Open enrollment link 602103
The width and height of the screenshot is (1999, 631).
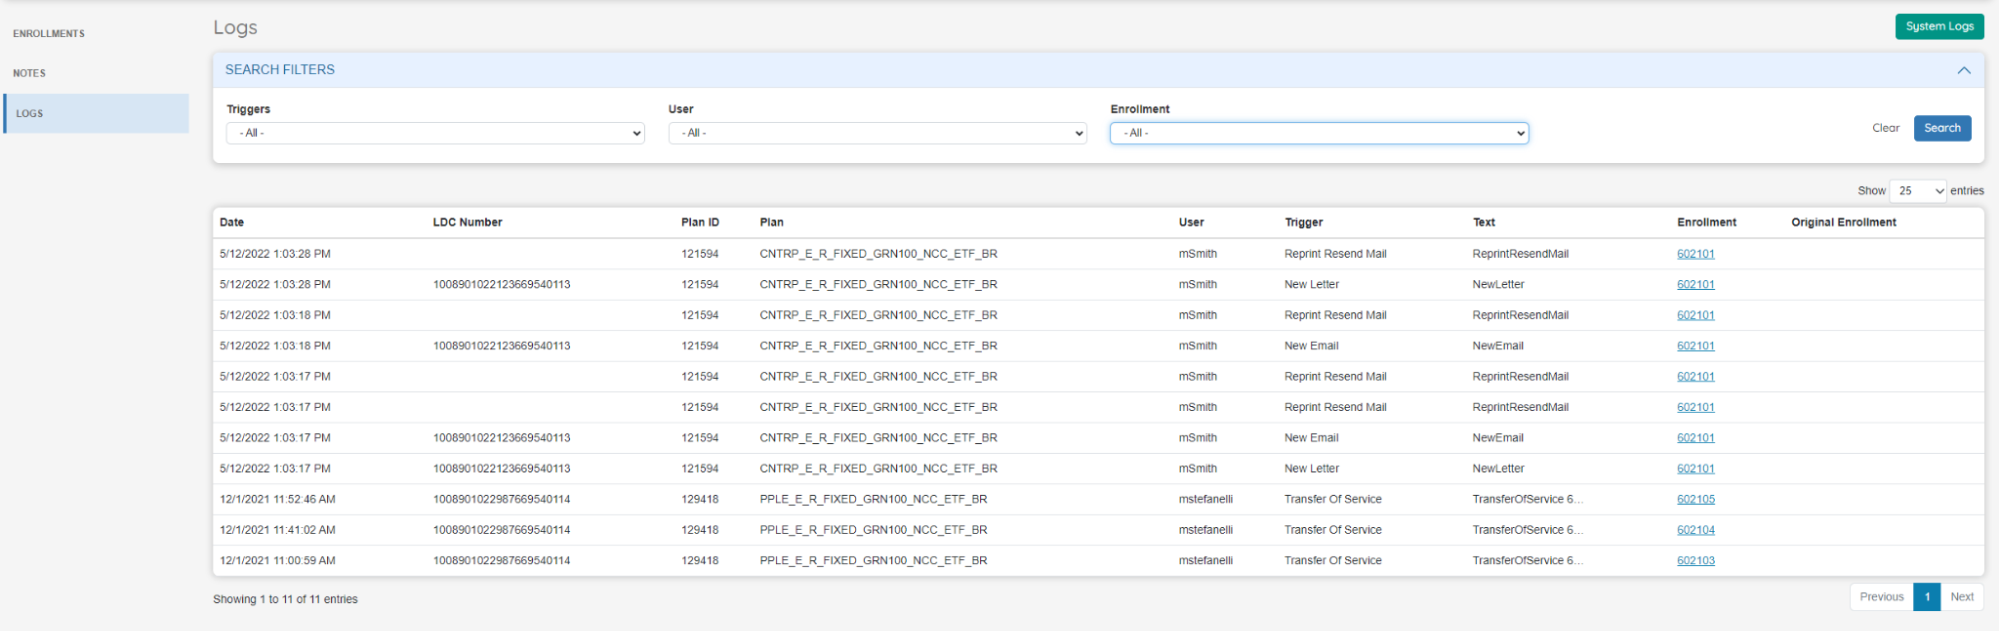click(x=1695, y=561)
